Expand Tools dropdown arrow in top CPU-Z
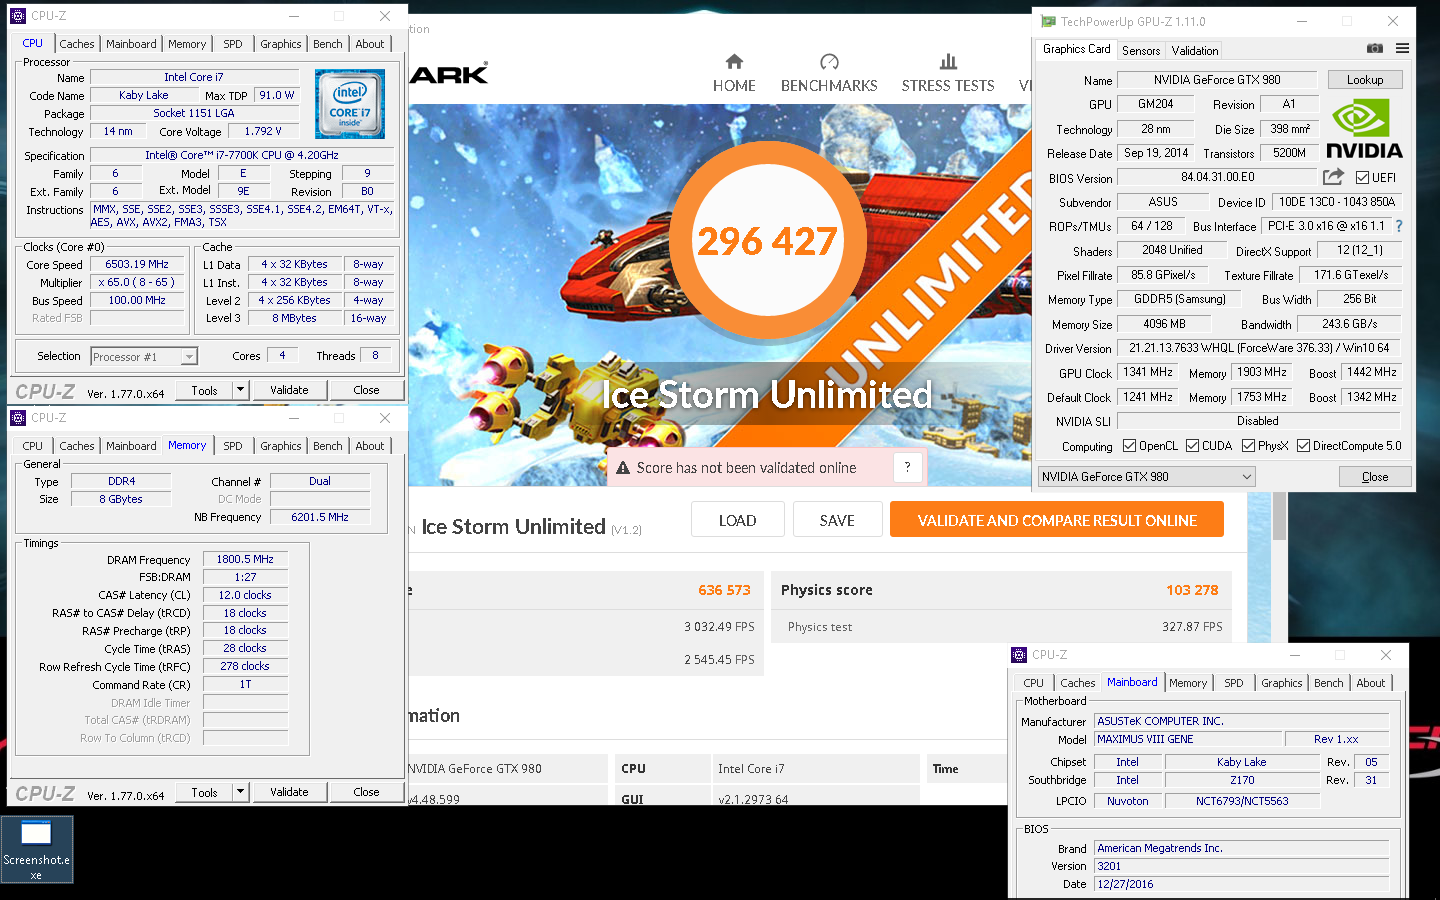 tap(240, 390)
